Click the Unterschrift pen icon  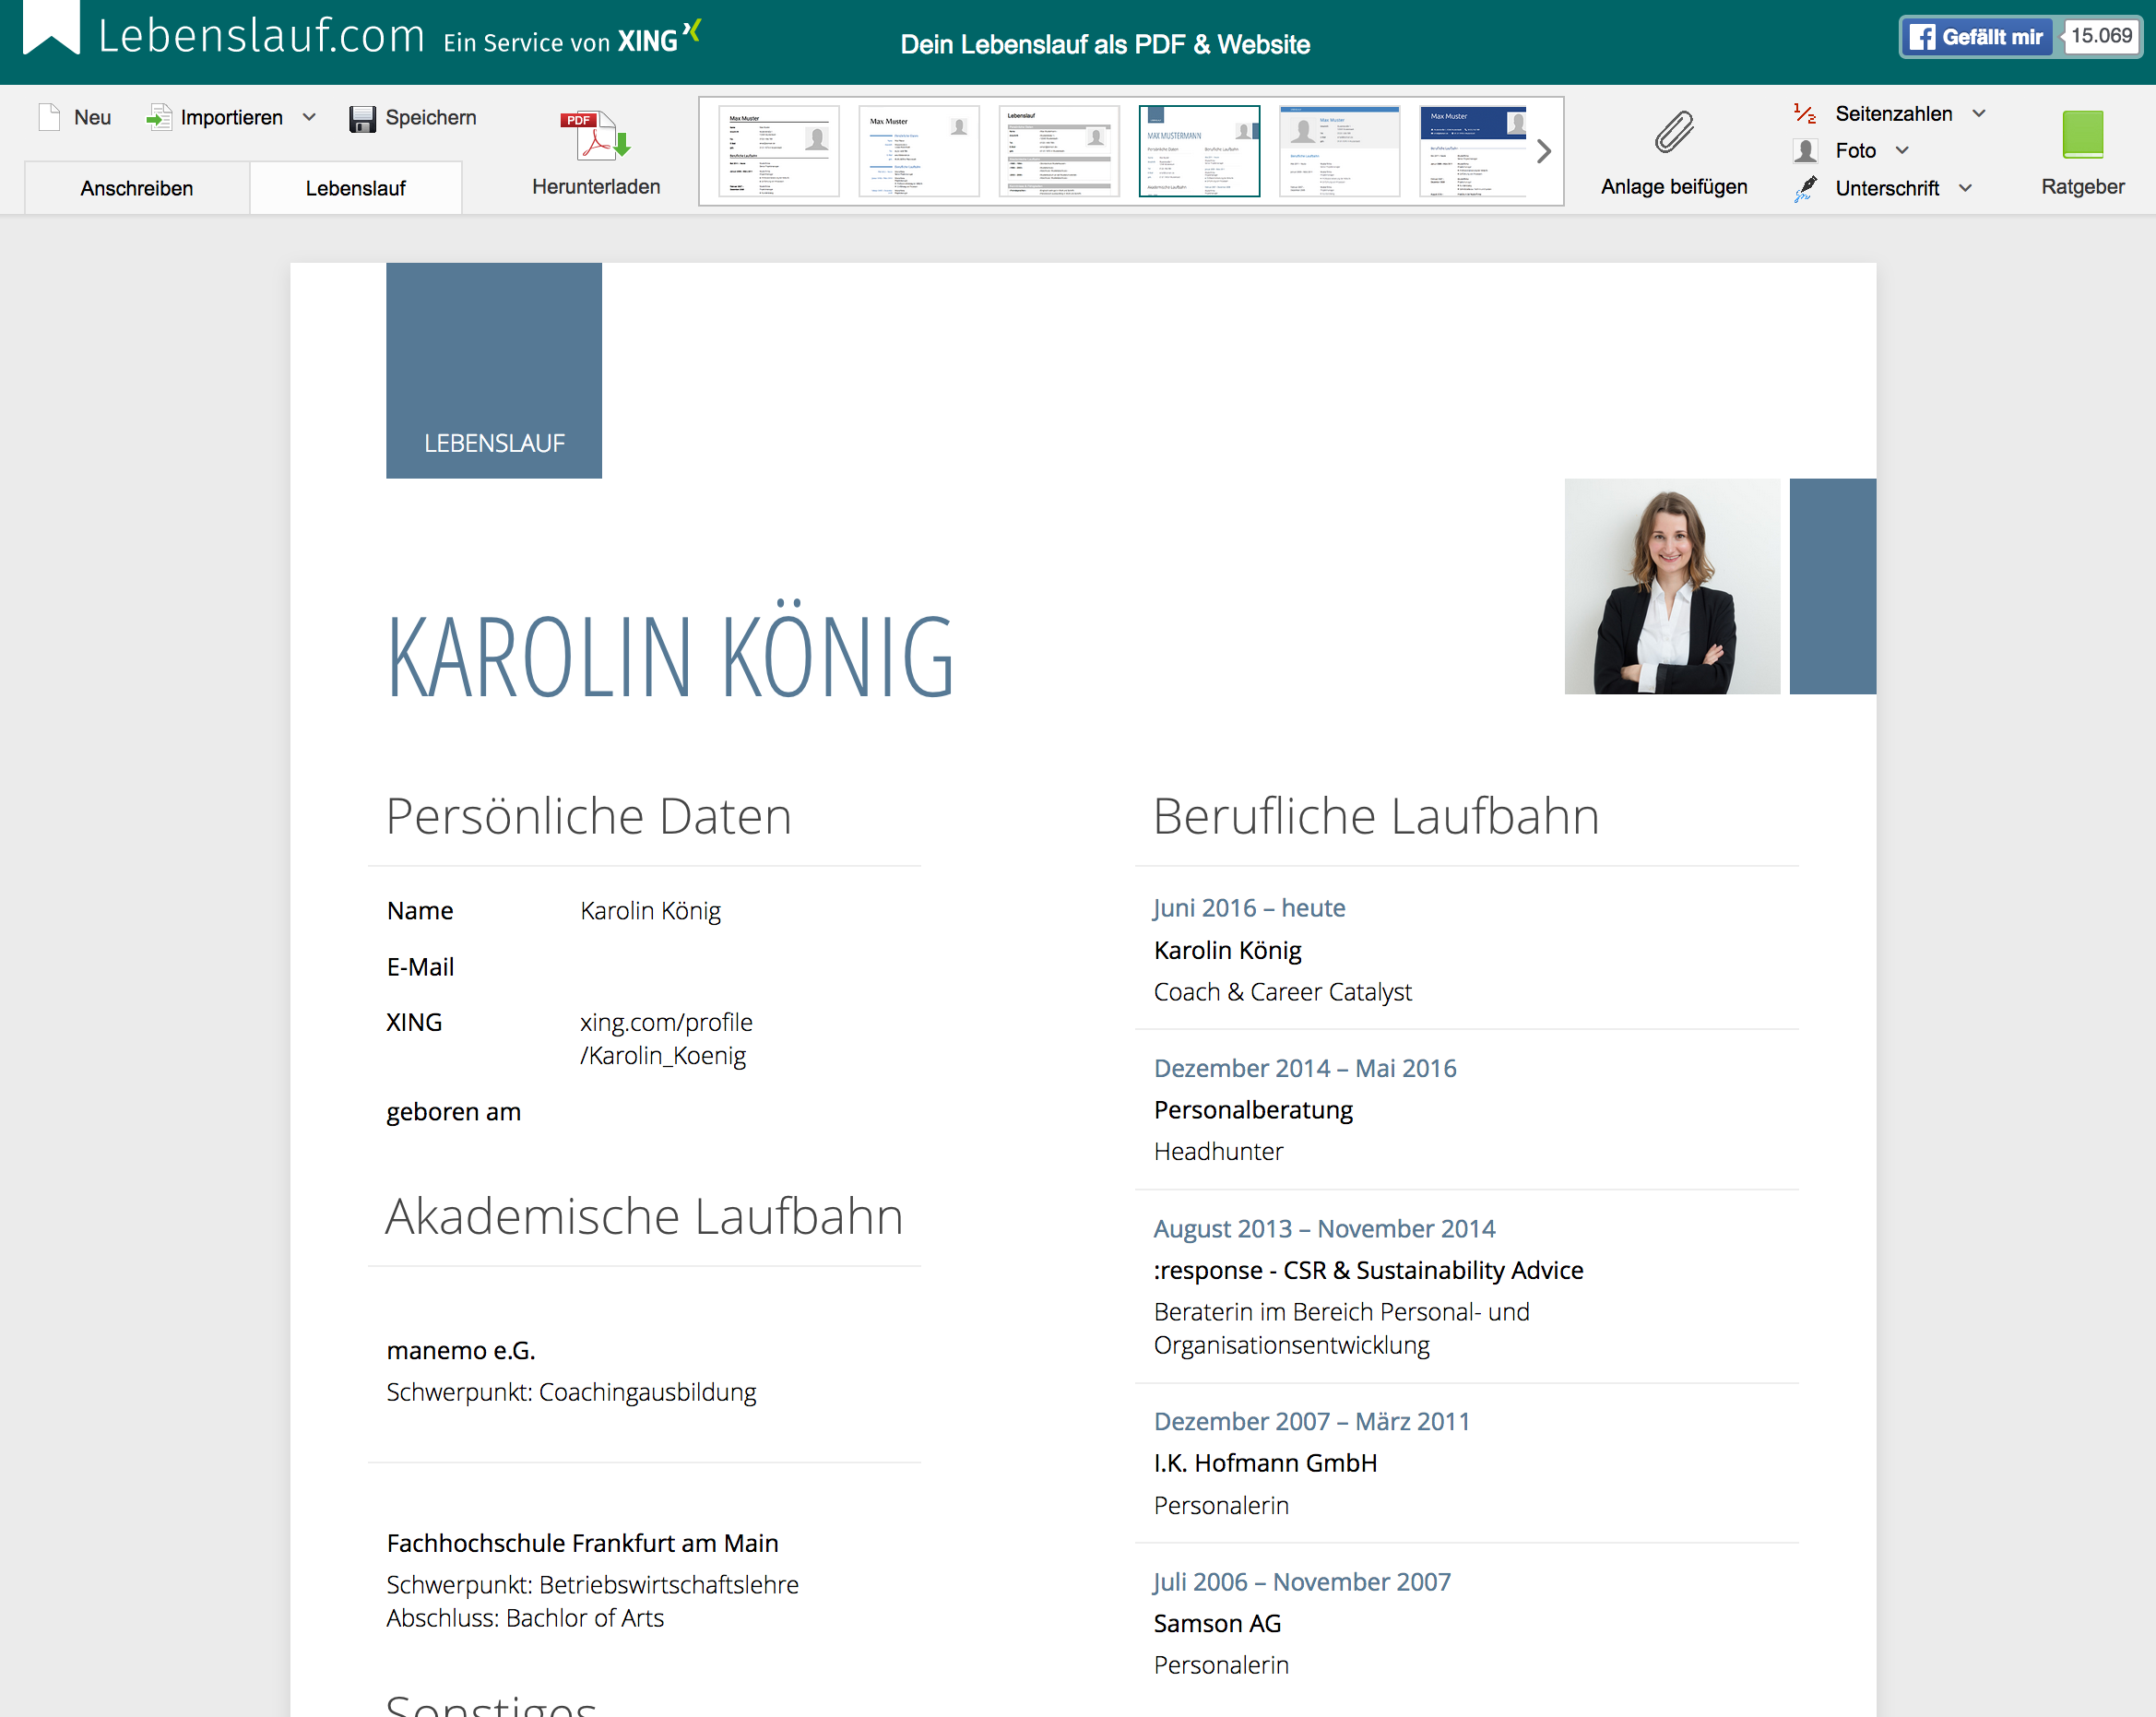[x=1806, y=188]
